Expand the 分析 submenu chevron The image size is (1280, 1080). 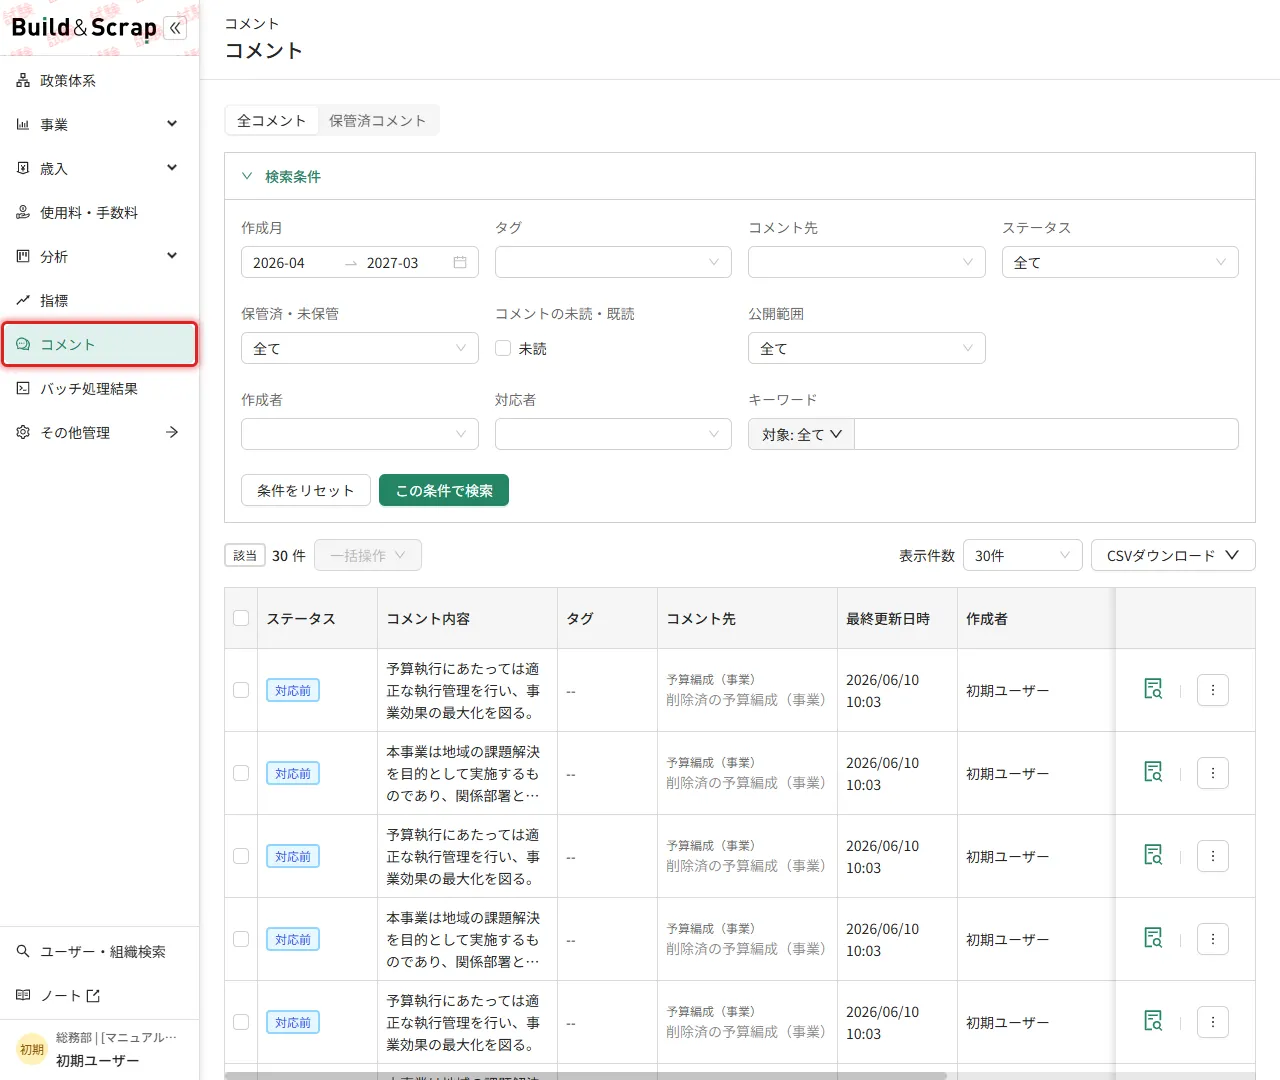coord(172,256)
